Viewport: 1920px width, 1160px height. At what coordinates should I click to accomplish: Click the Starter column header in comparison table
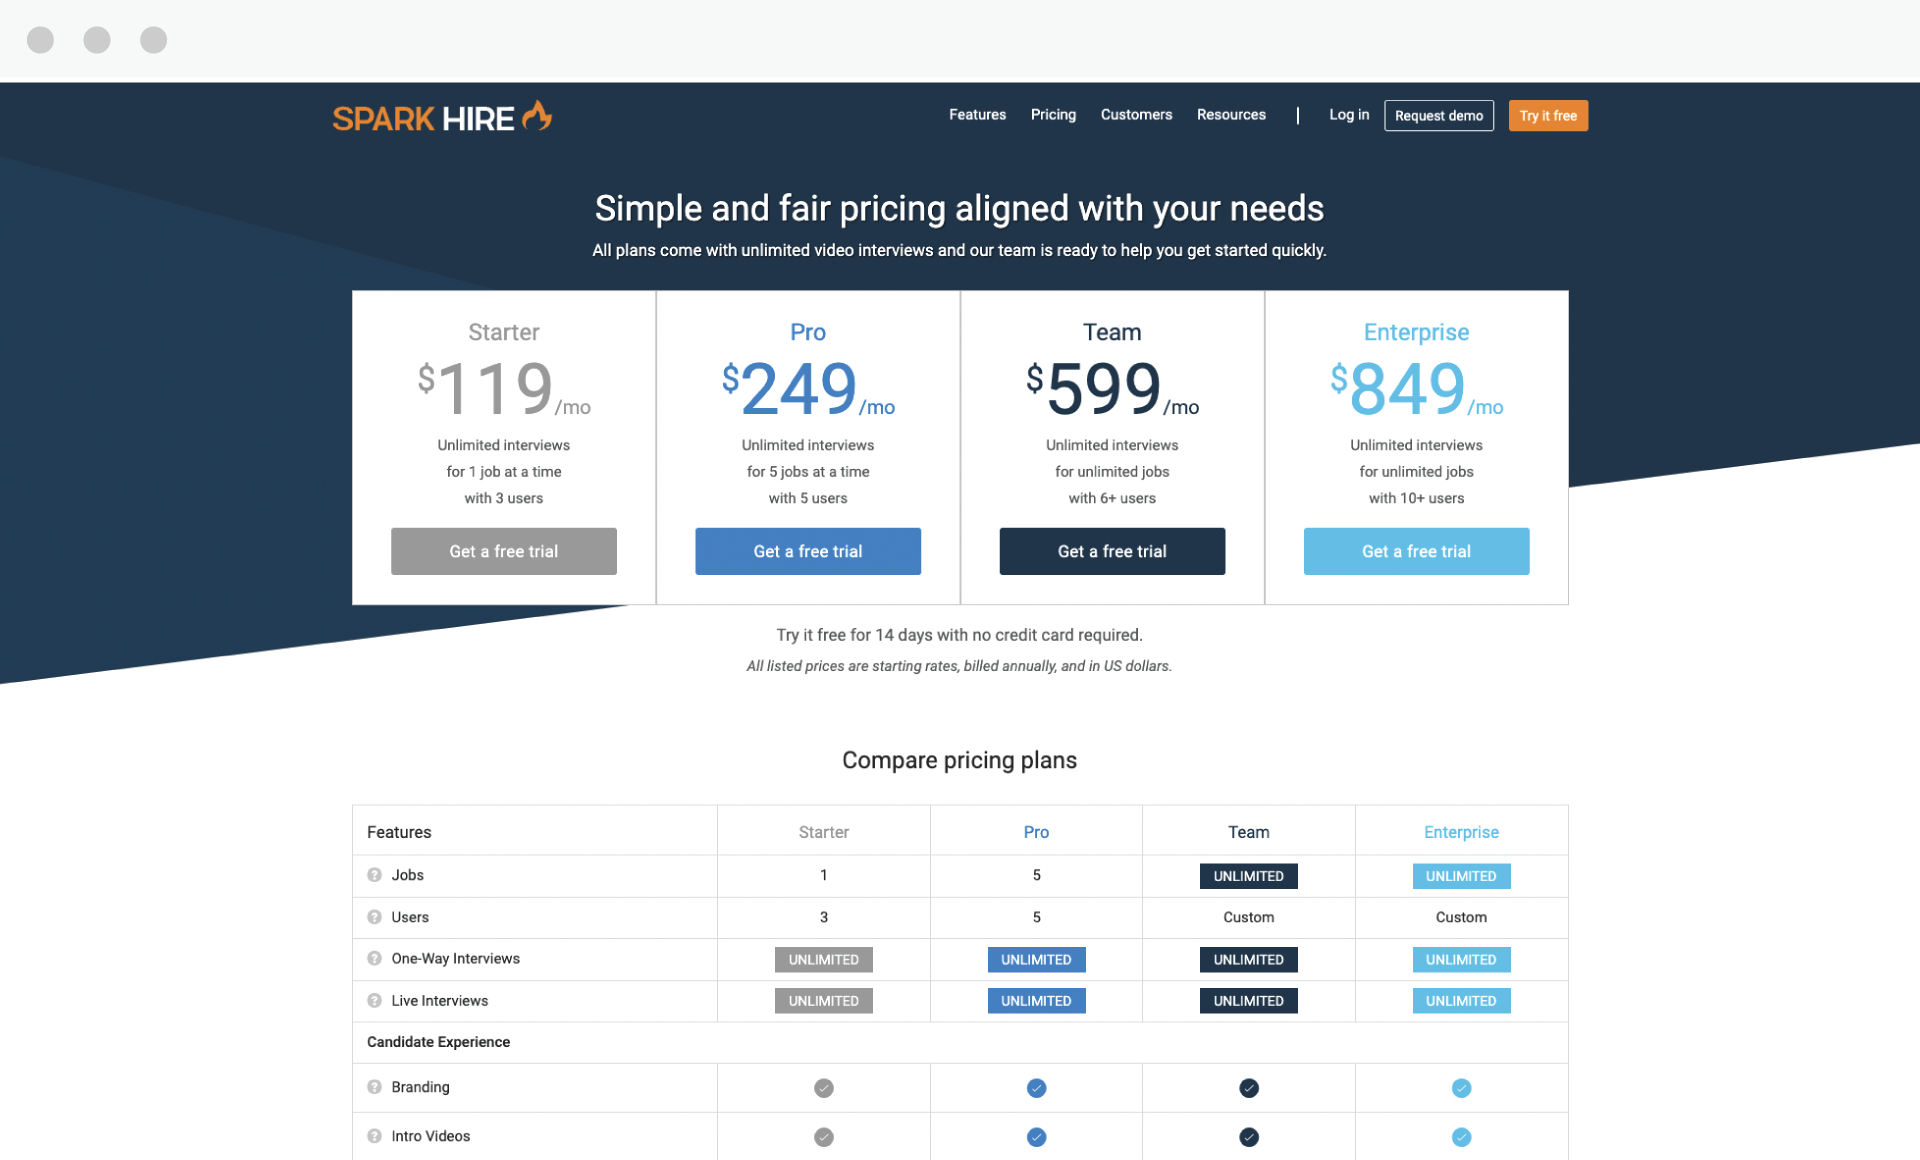(824, 832)
